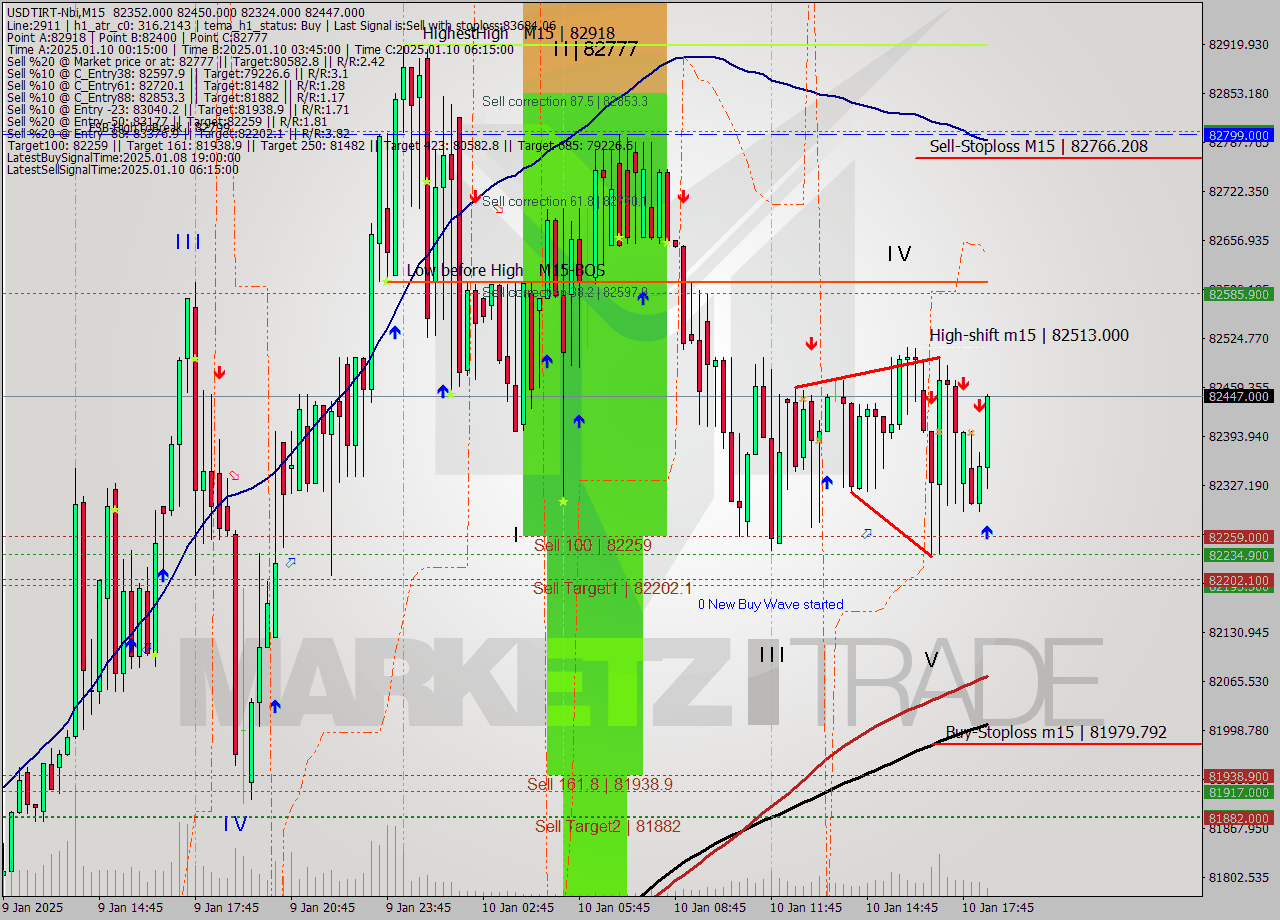Click the LatestBuySignalTime info line
This screenshot has width=1280, height=920.
[x=123, y=157]
